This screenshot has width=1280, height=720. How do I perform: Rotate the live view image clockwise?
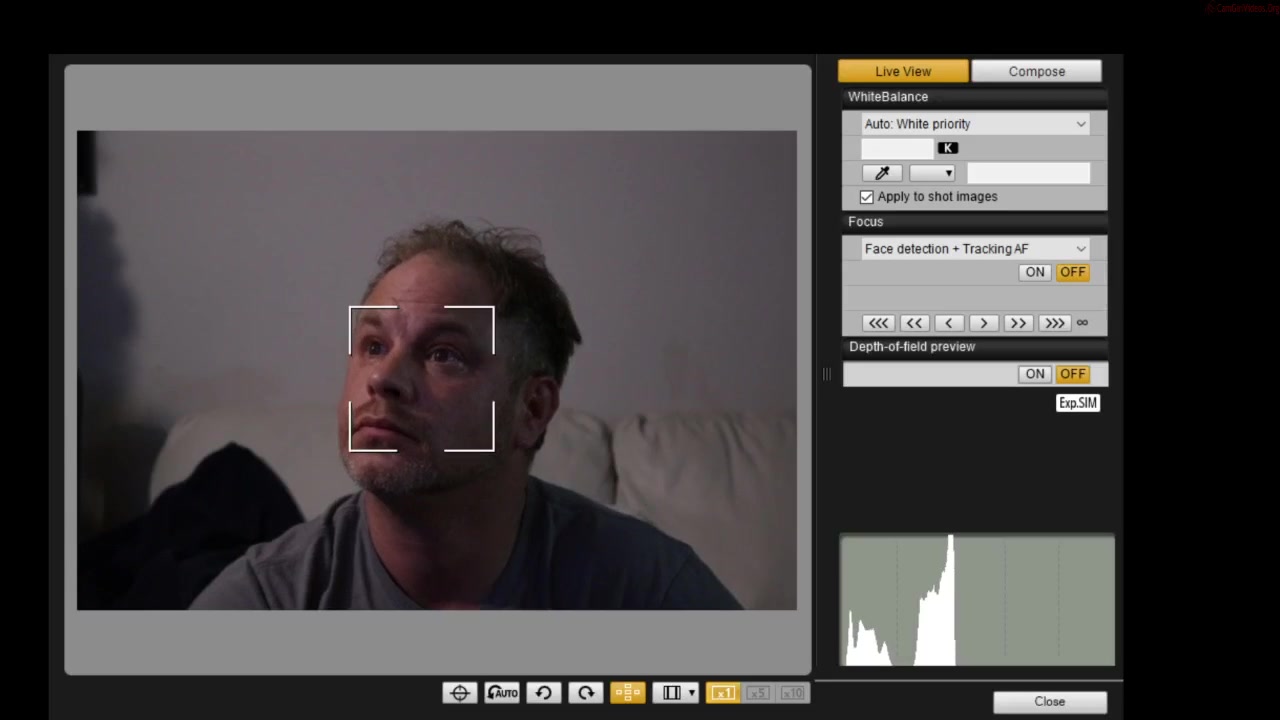[x=586, y=693]
